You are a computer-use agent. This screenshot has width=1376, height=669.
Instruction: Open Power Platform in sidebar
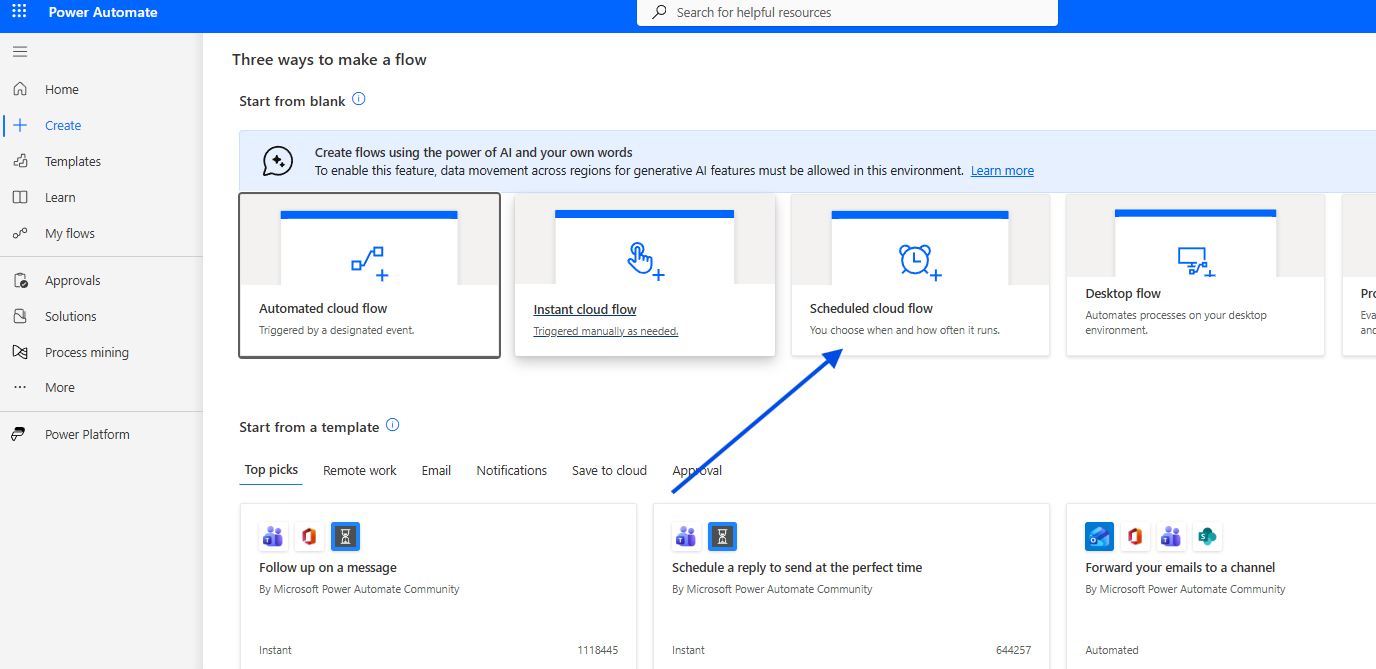[87, 434]
